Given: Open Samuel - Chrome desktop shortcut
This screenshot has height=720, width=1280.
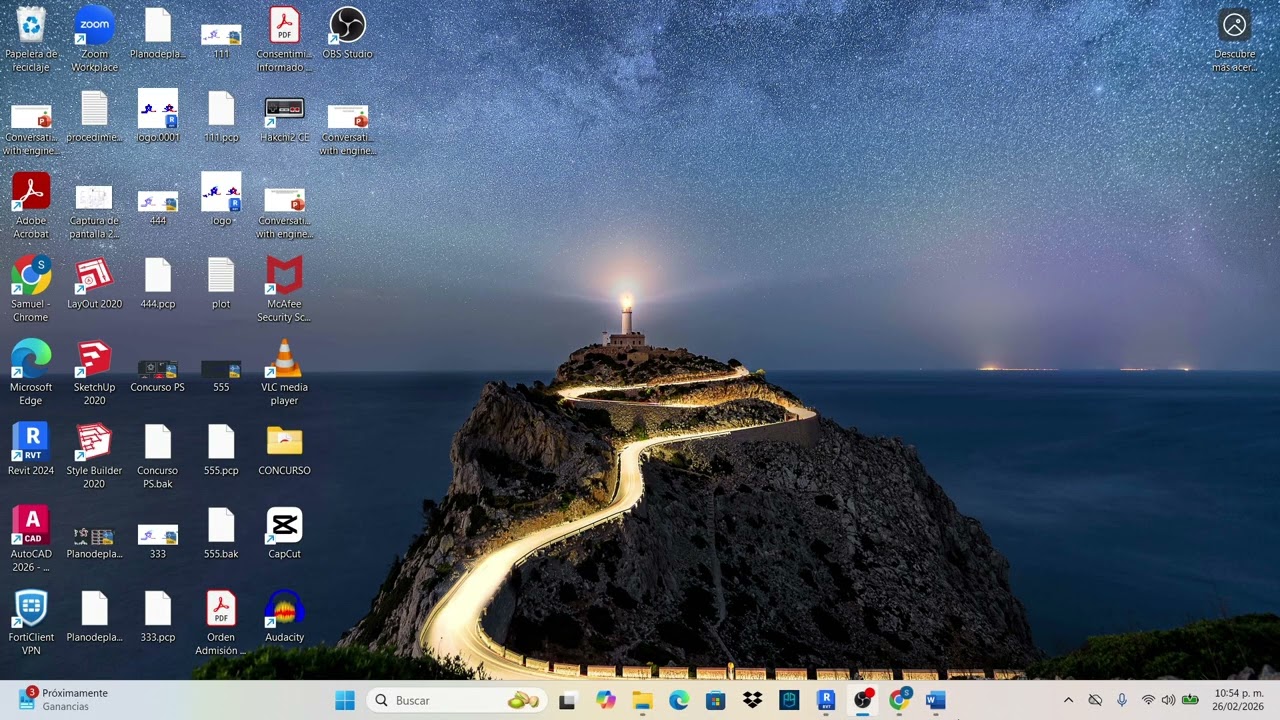Looking at the screenshot, I should (31, 289).
